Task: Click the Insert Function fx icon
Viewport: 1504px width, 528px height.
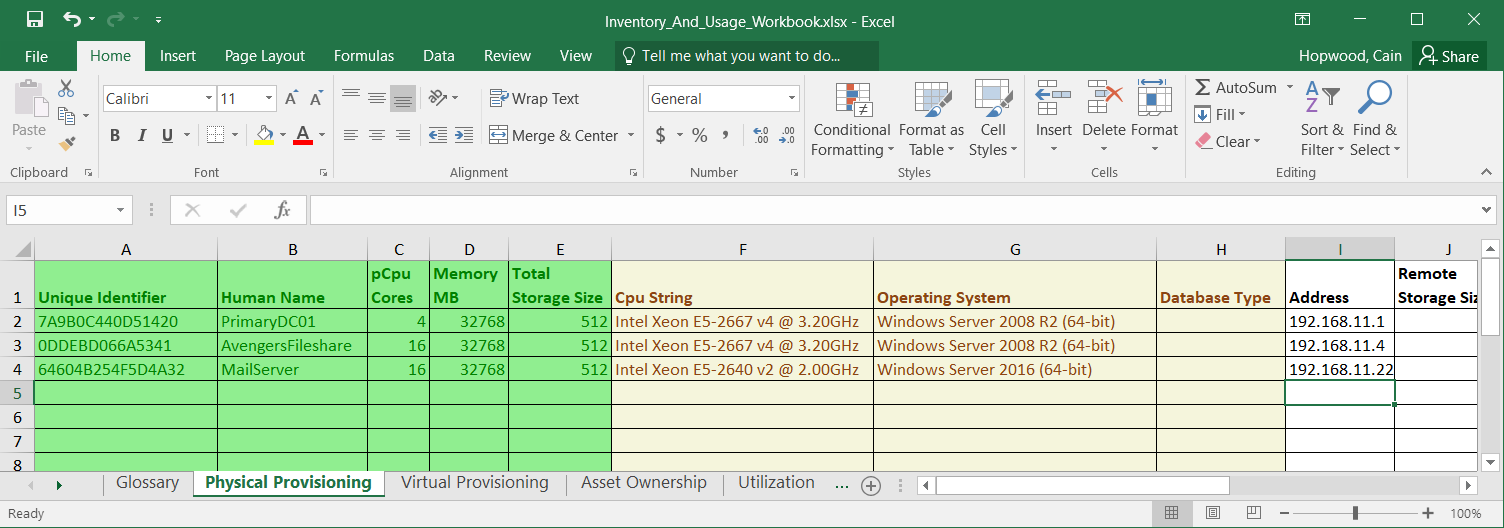Action: [x=283, y=210]
